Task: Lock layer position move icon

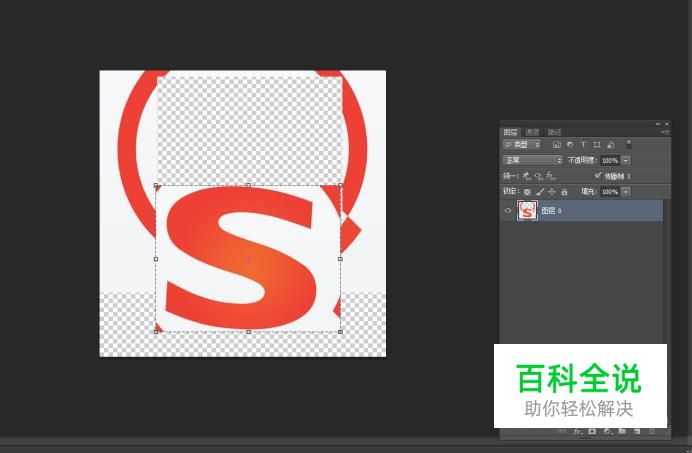Action: 552,192
